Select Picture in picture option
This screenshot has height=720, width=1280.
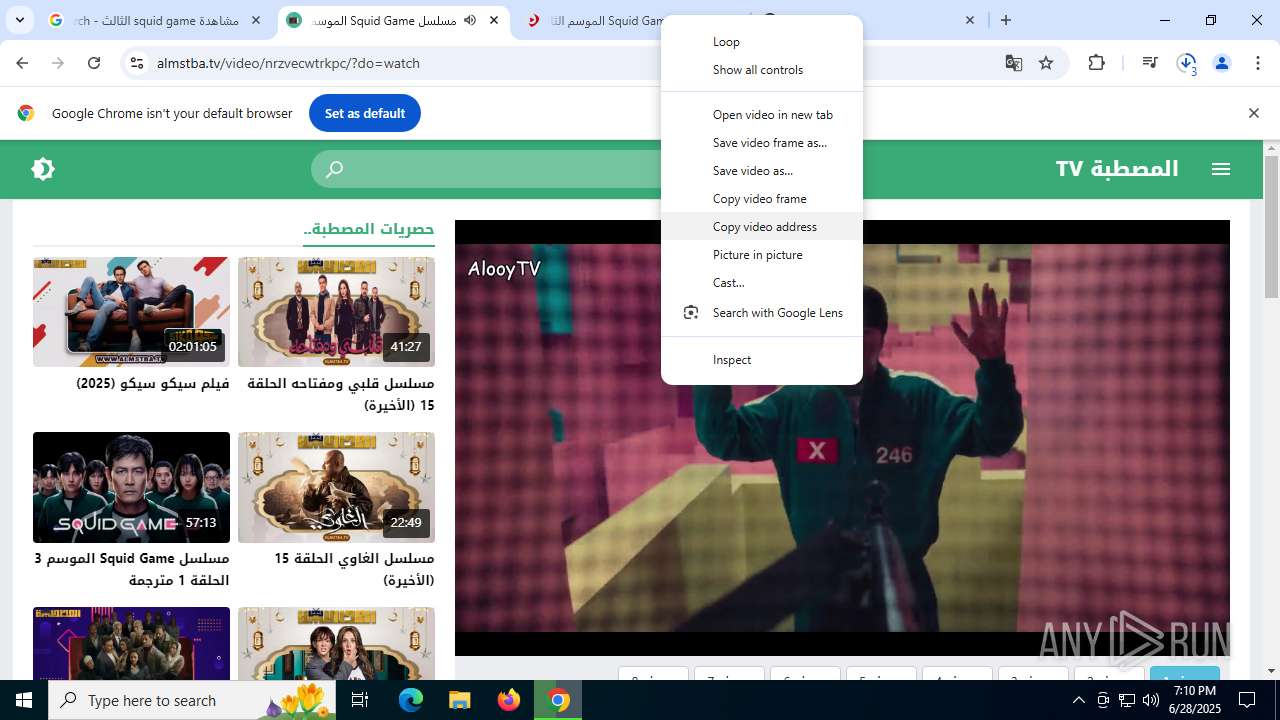tap(762, 255)
